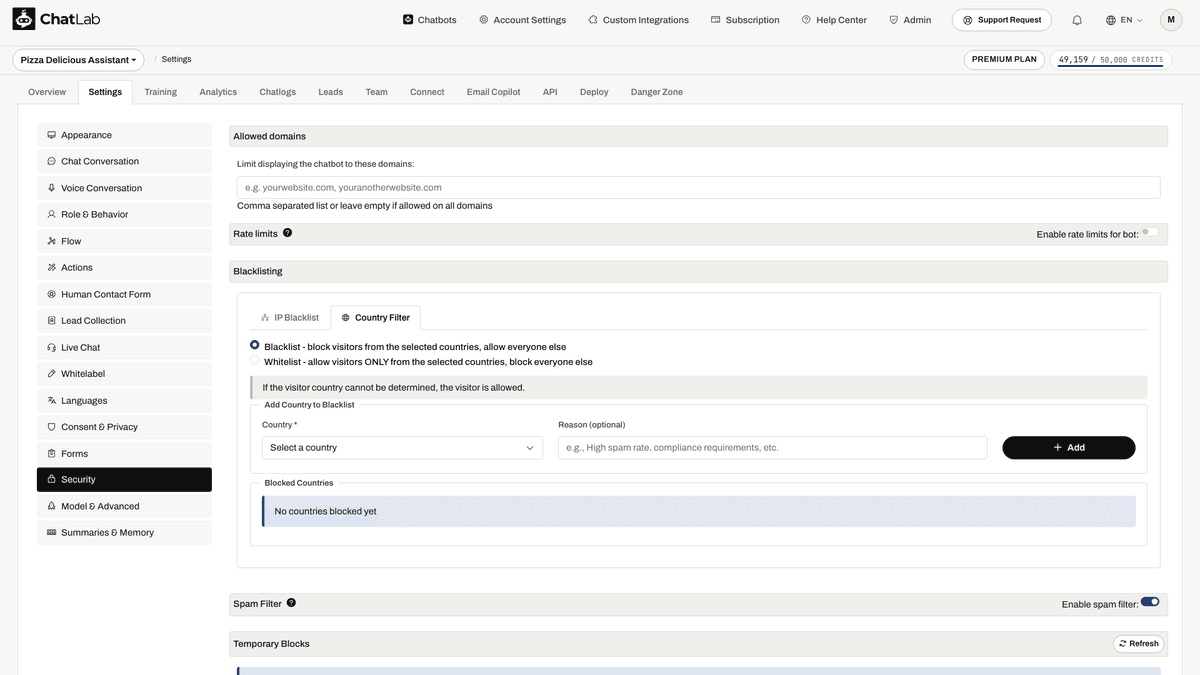Open the M user avatar menu
The image size is (1200, 675).
(x=1171, y=20)
